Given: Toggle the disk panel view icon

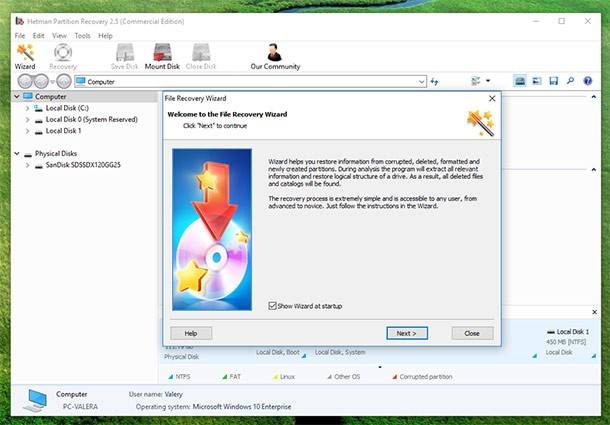Looking at the screenshot, I should click(520, 81).
